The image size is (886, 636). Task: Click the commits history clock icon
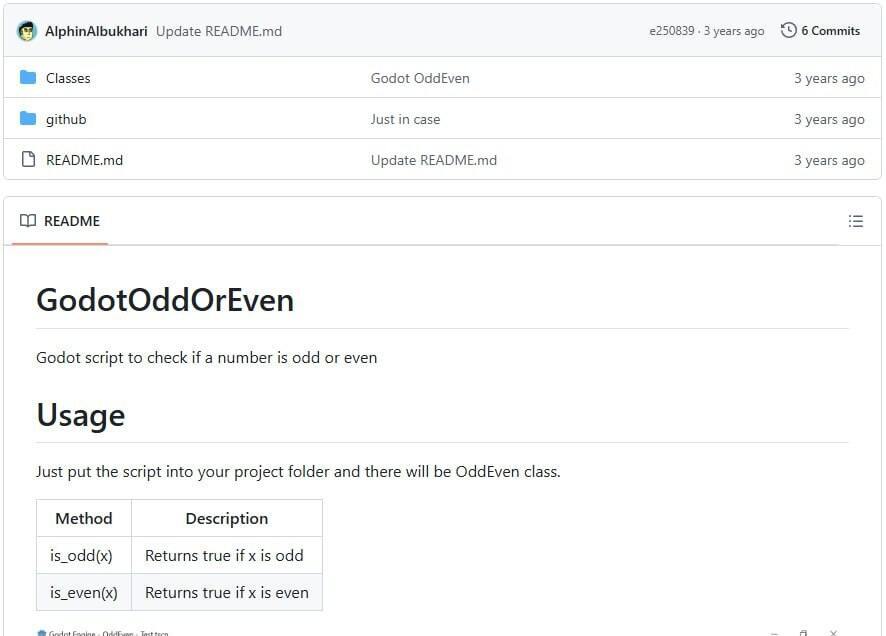pos(789,31)
